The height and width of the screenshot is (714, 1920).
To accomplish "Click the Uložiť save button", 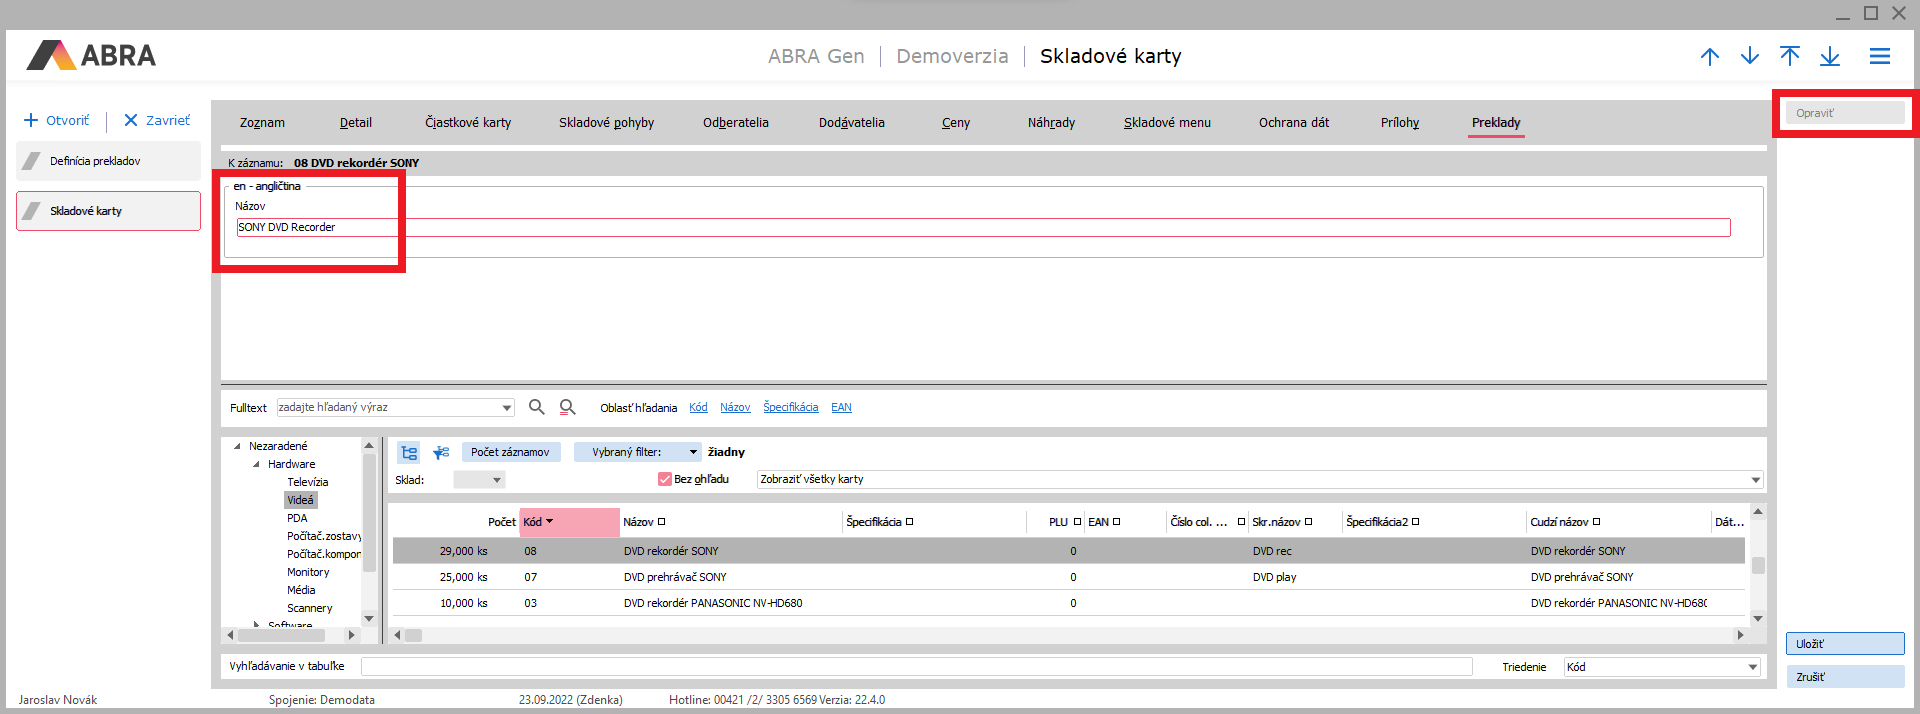I will [1844, 644].
